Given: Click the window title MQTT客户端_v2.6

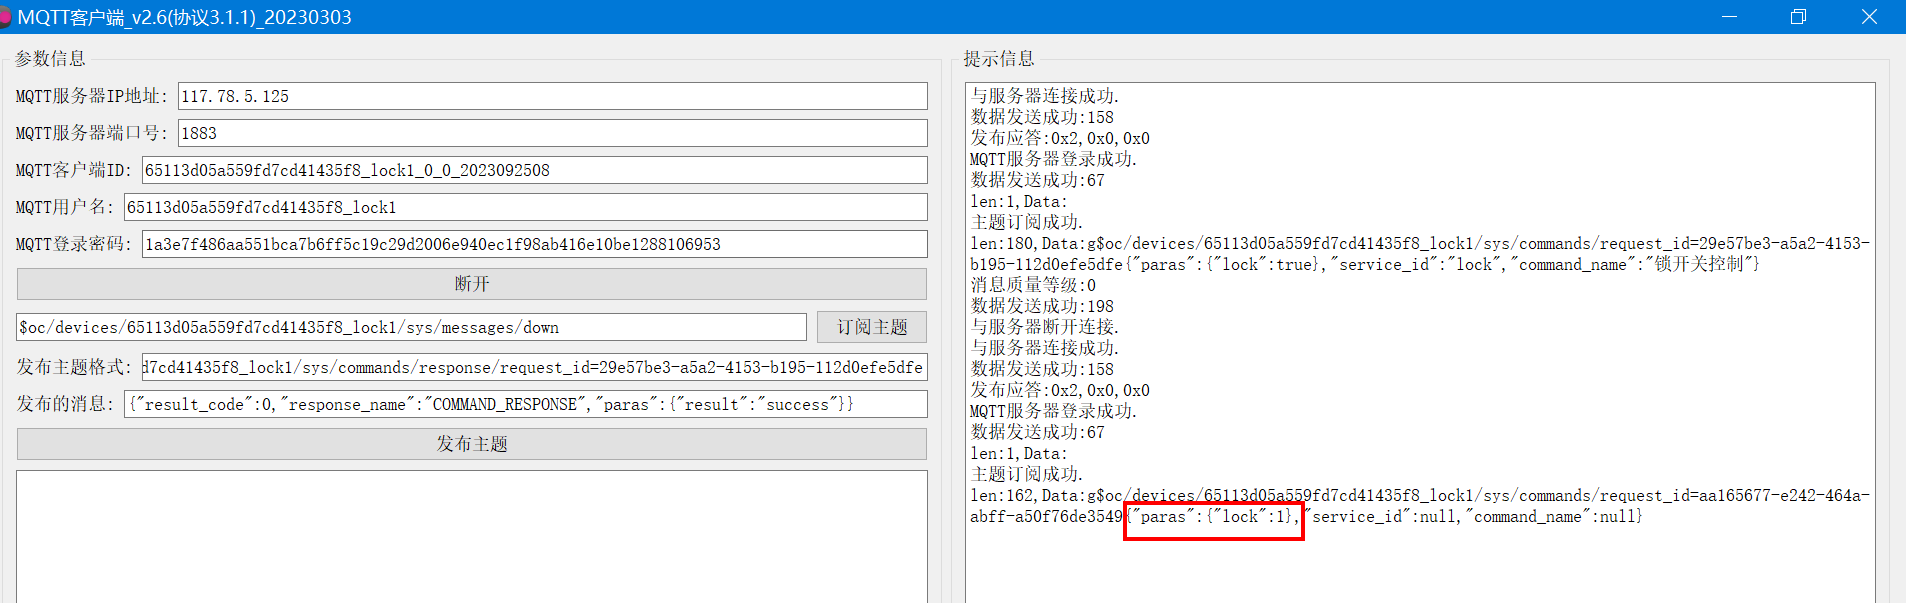Looking at the screenshot, I should pyautogui.click(x=184, y=17).
